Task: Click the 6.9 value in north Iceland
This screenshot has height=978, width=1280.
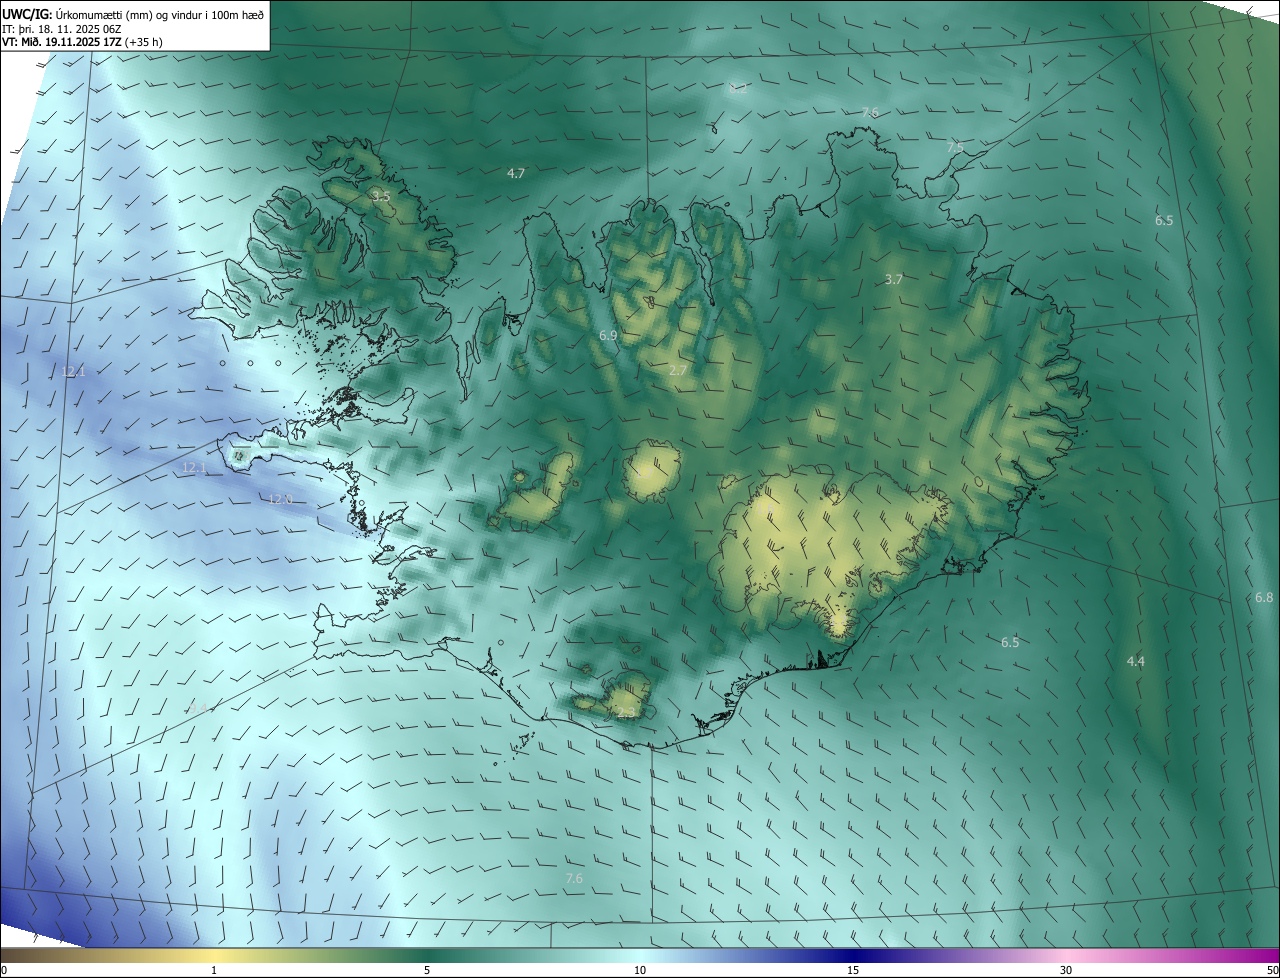Action: [608, 336]
